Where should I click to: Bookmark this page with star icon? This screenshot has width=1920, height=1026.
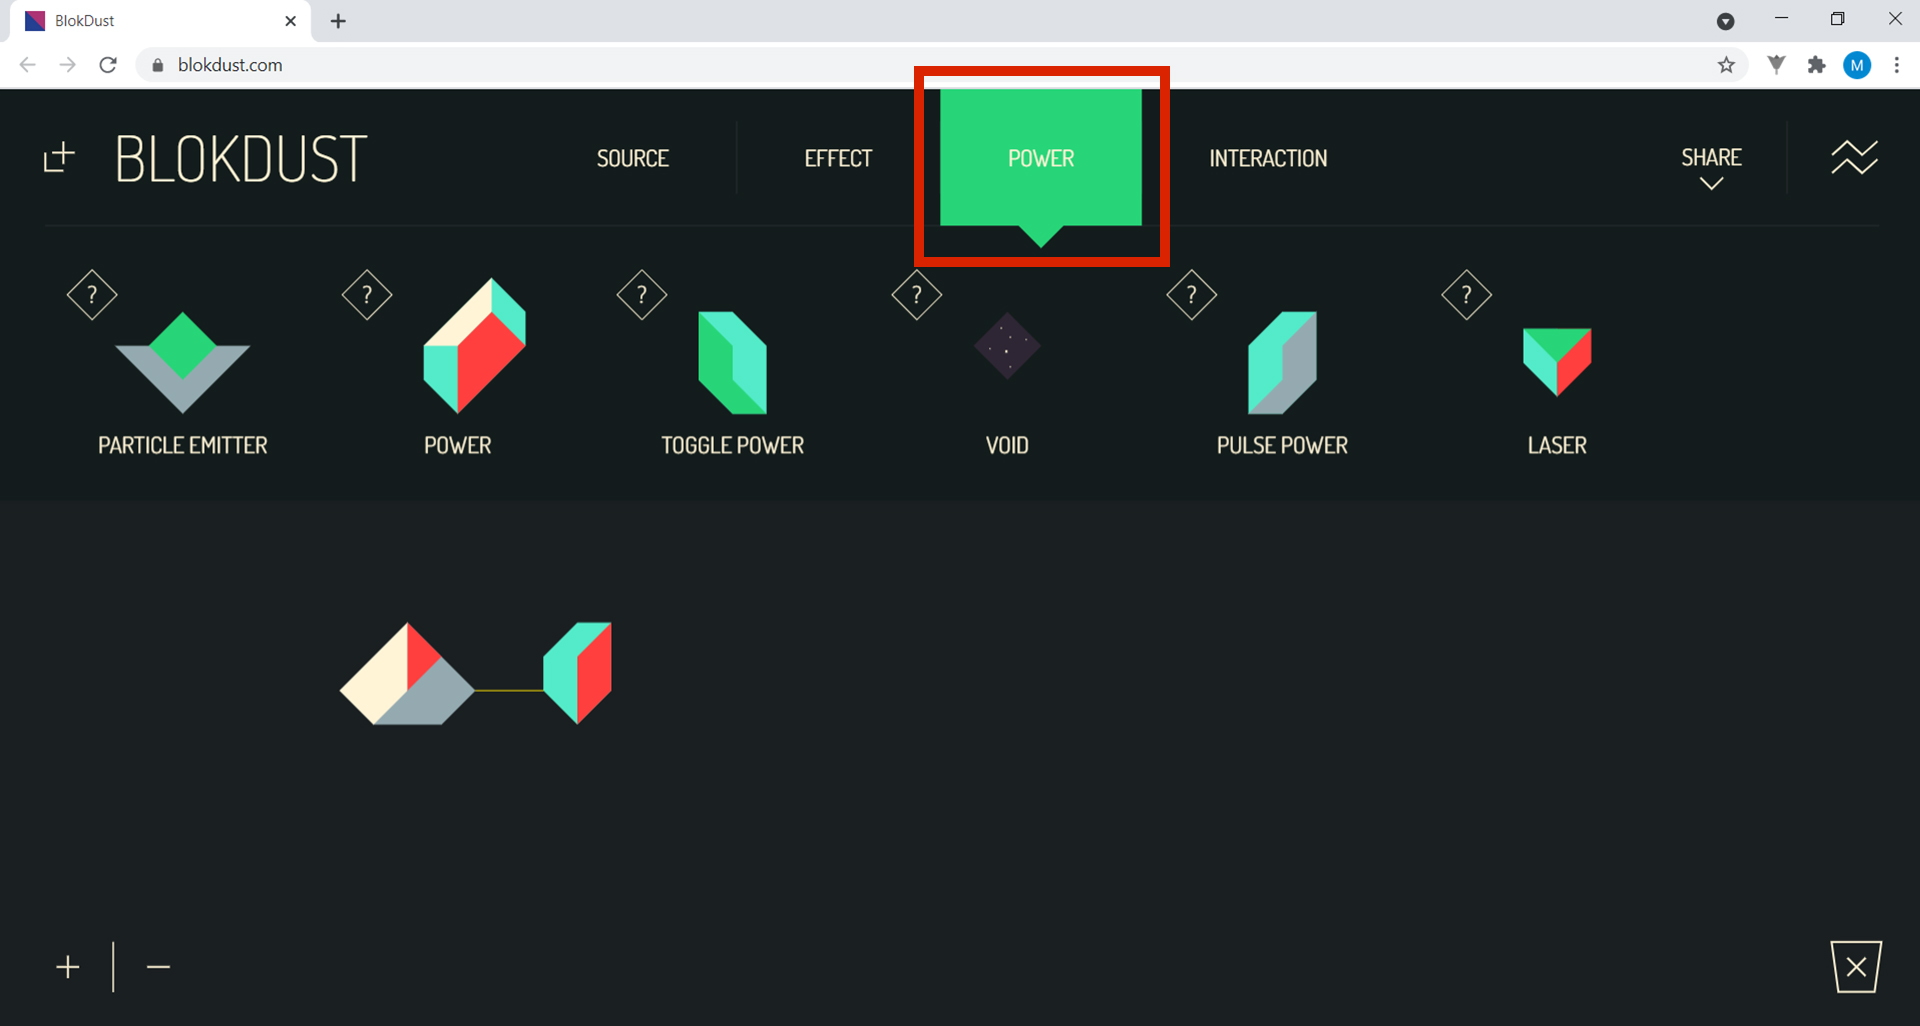click(x=1726, y=65)
